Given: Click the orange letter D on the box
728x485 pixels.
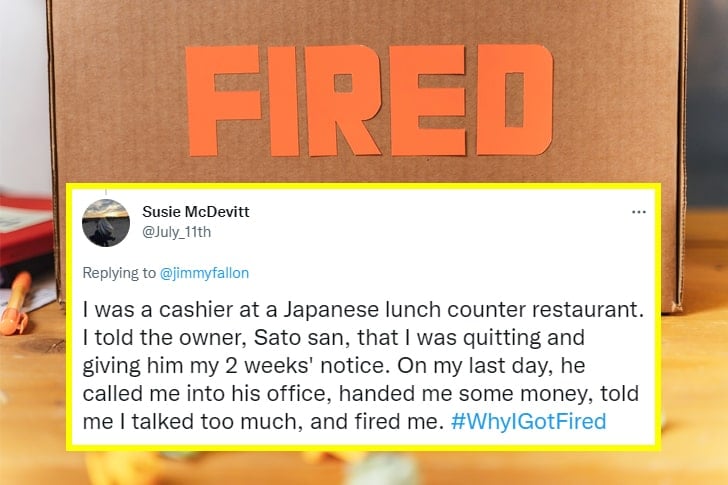Looking at the screenshot, I should click(x=514, y=101).
